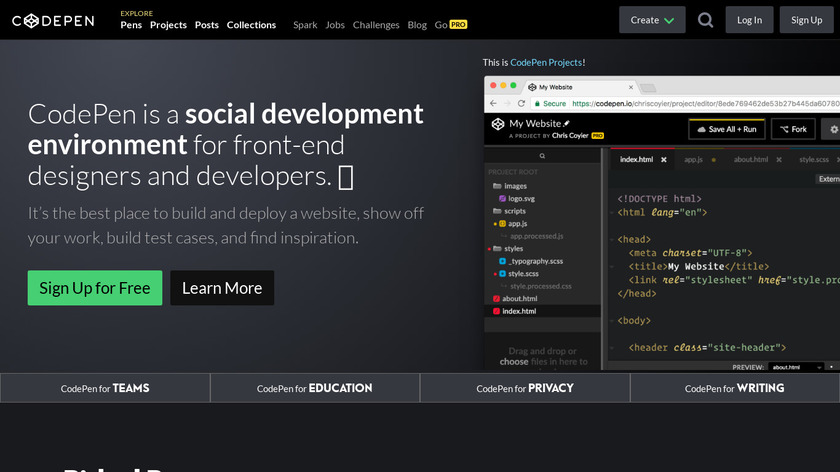Open the Collections nav item

pos(251,25)
